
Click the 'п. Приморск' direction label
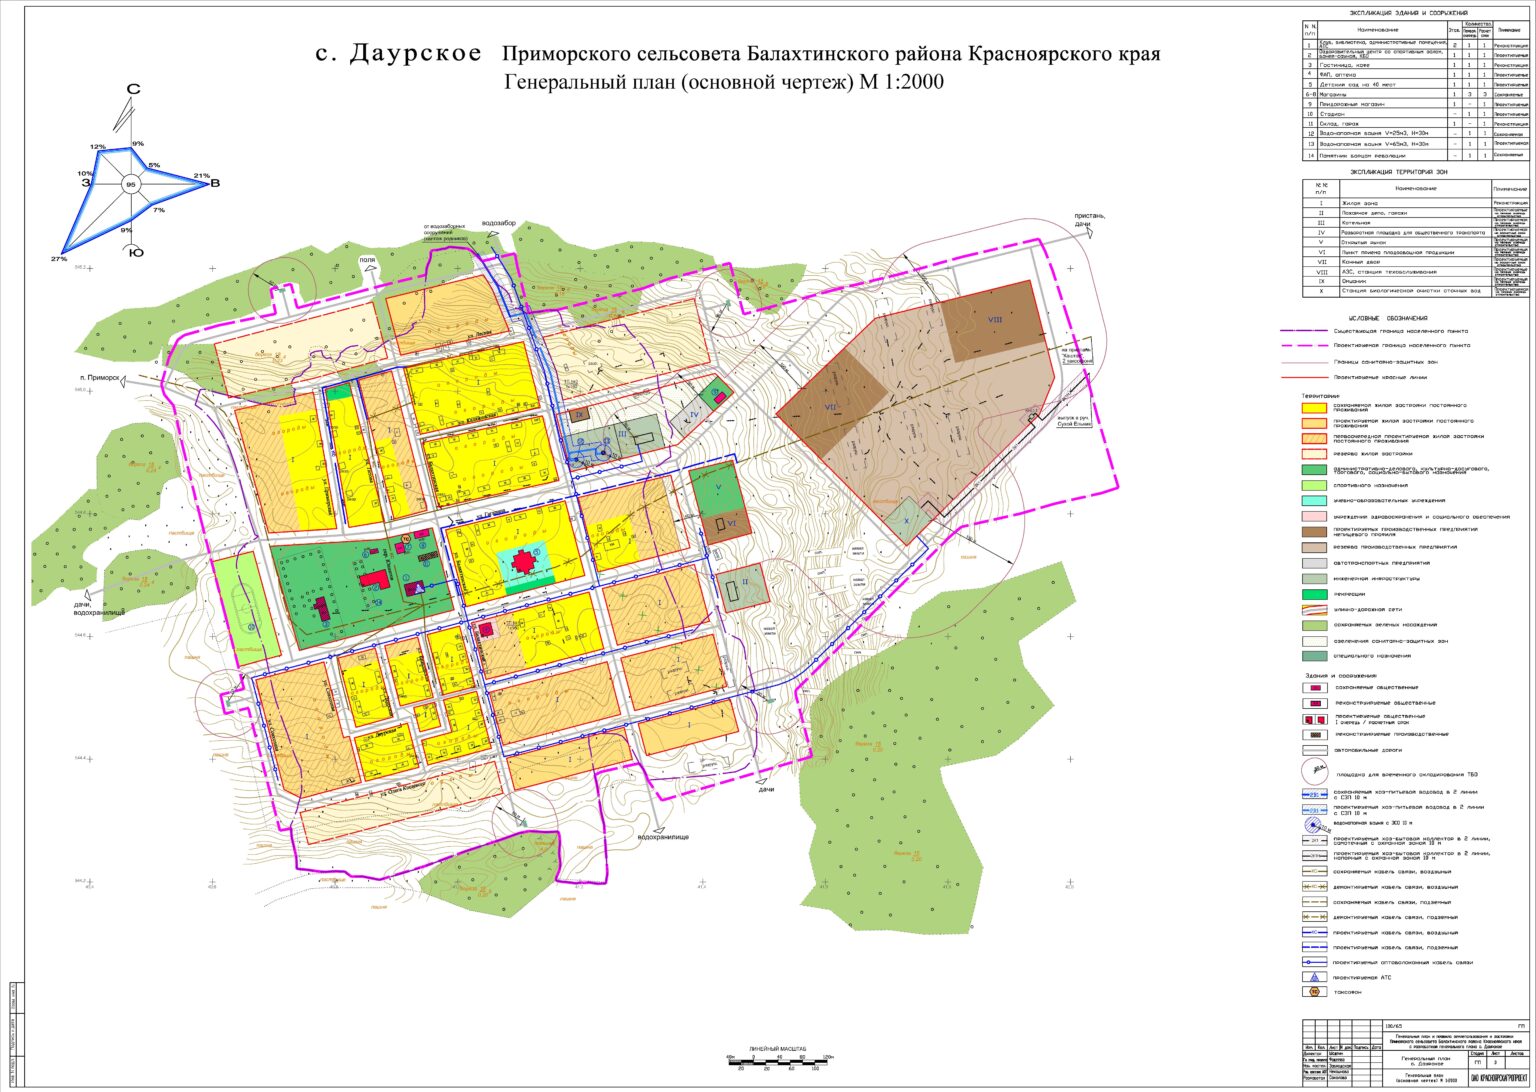click(99, 378)
